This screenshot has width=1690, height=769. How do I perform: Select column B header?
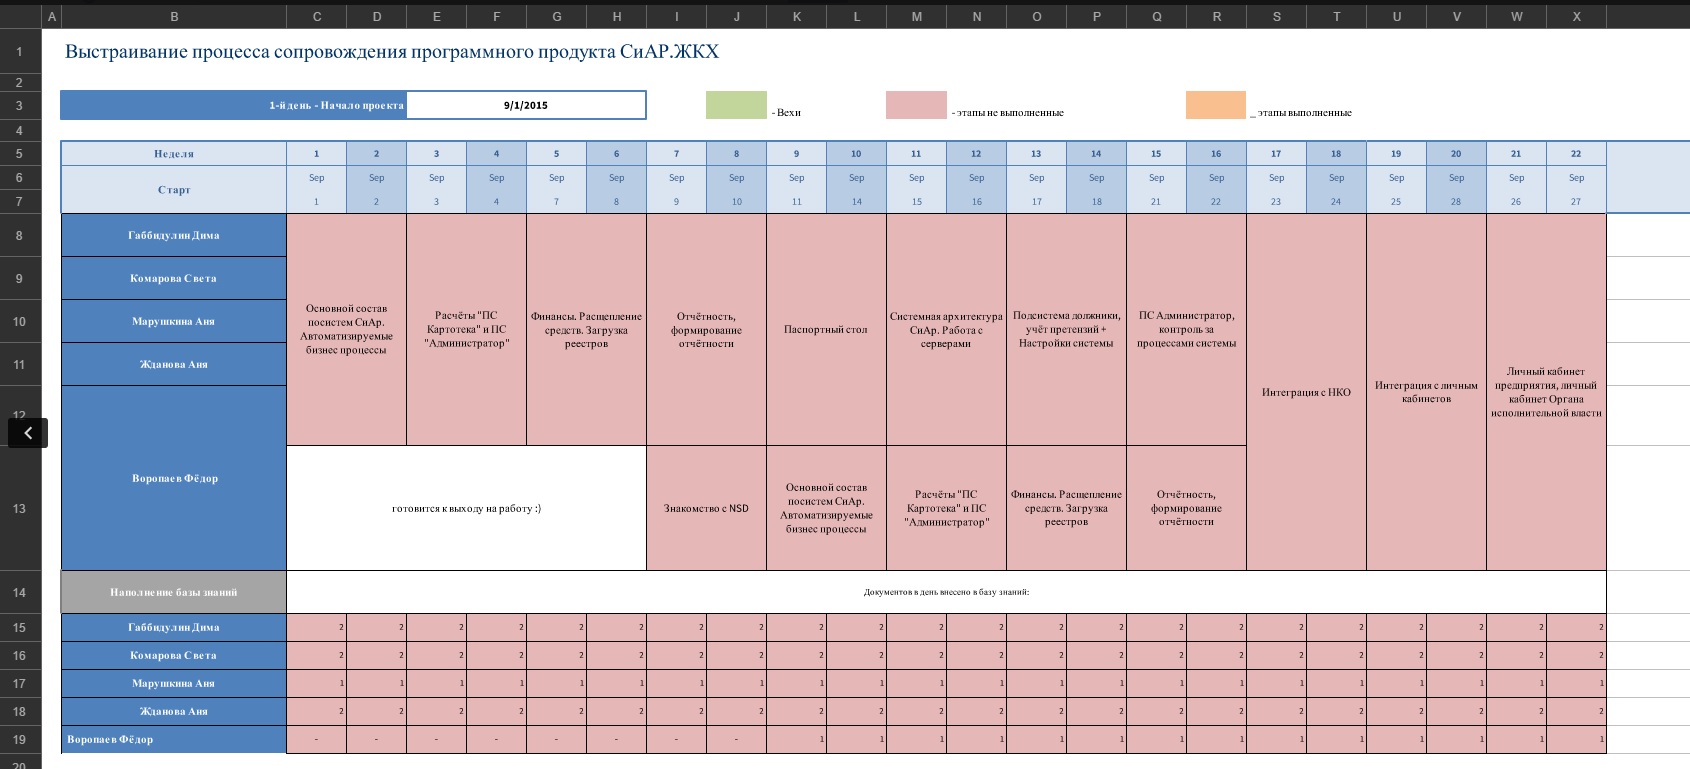coord(174,16)
